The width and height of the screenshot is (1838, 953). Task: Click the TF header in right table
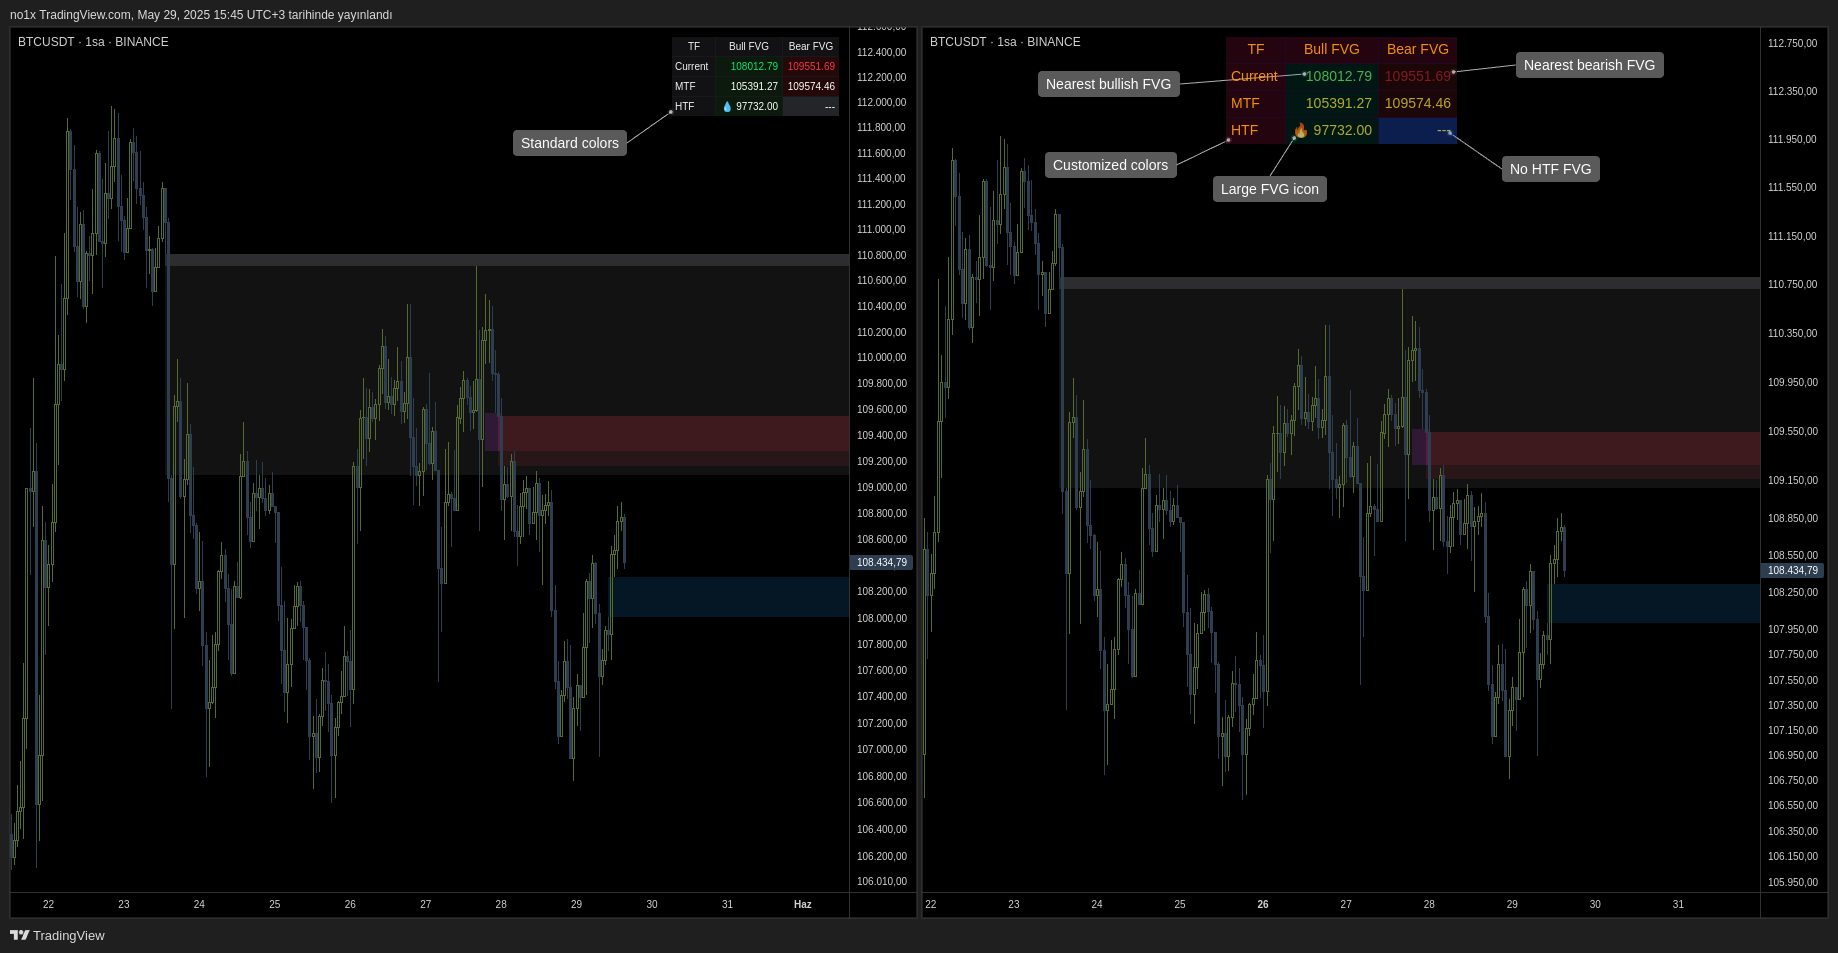click(1256, 49)
